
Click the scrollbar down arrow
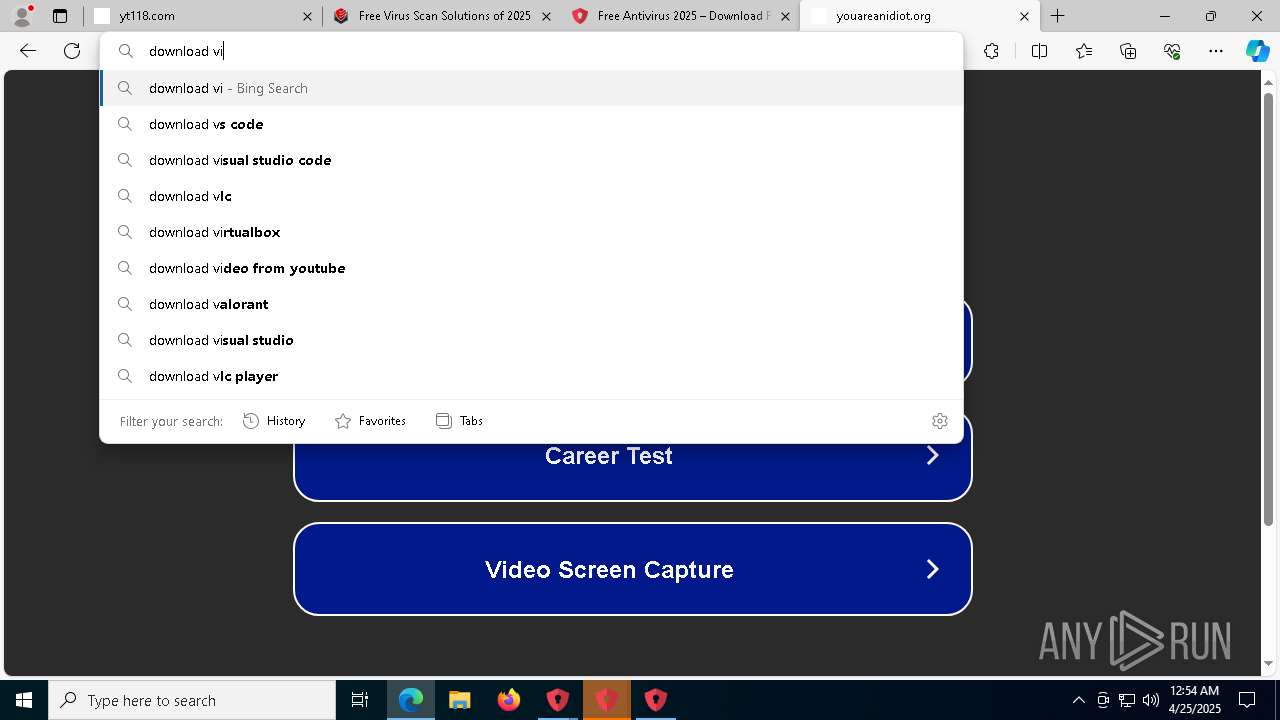[x=1269, y=663]
